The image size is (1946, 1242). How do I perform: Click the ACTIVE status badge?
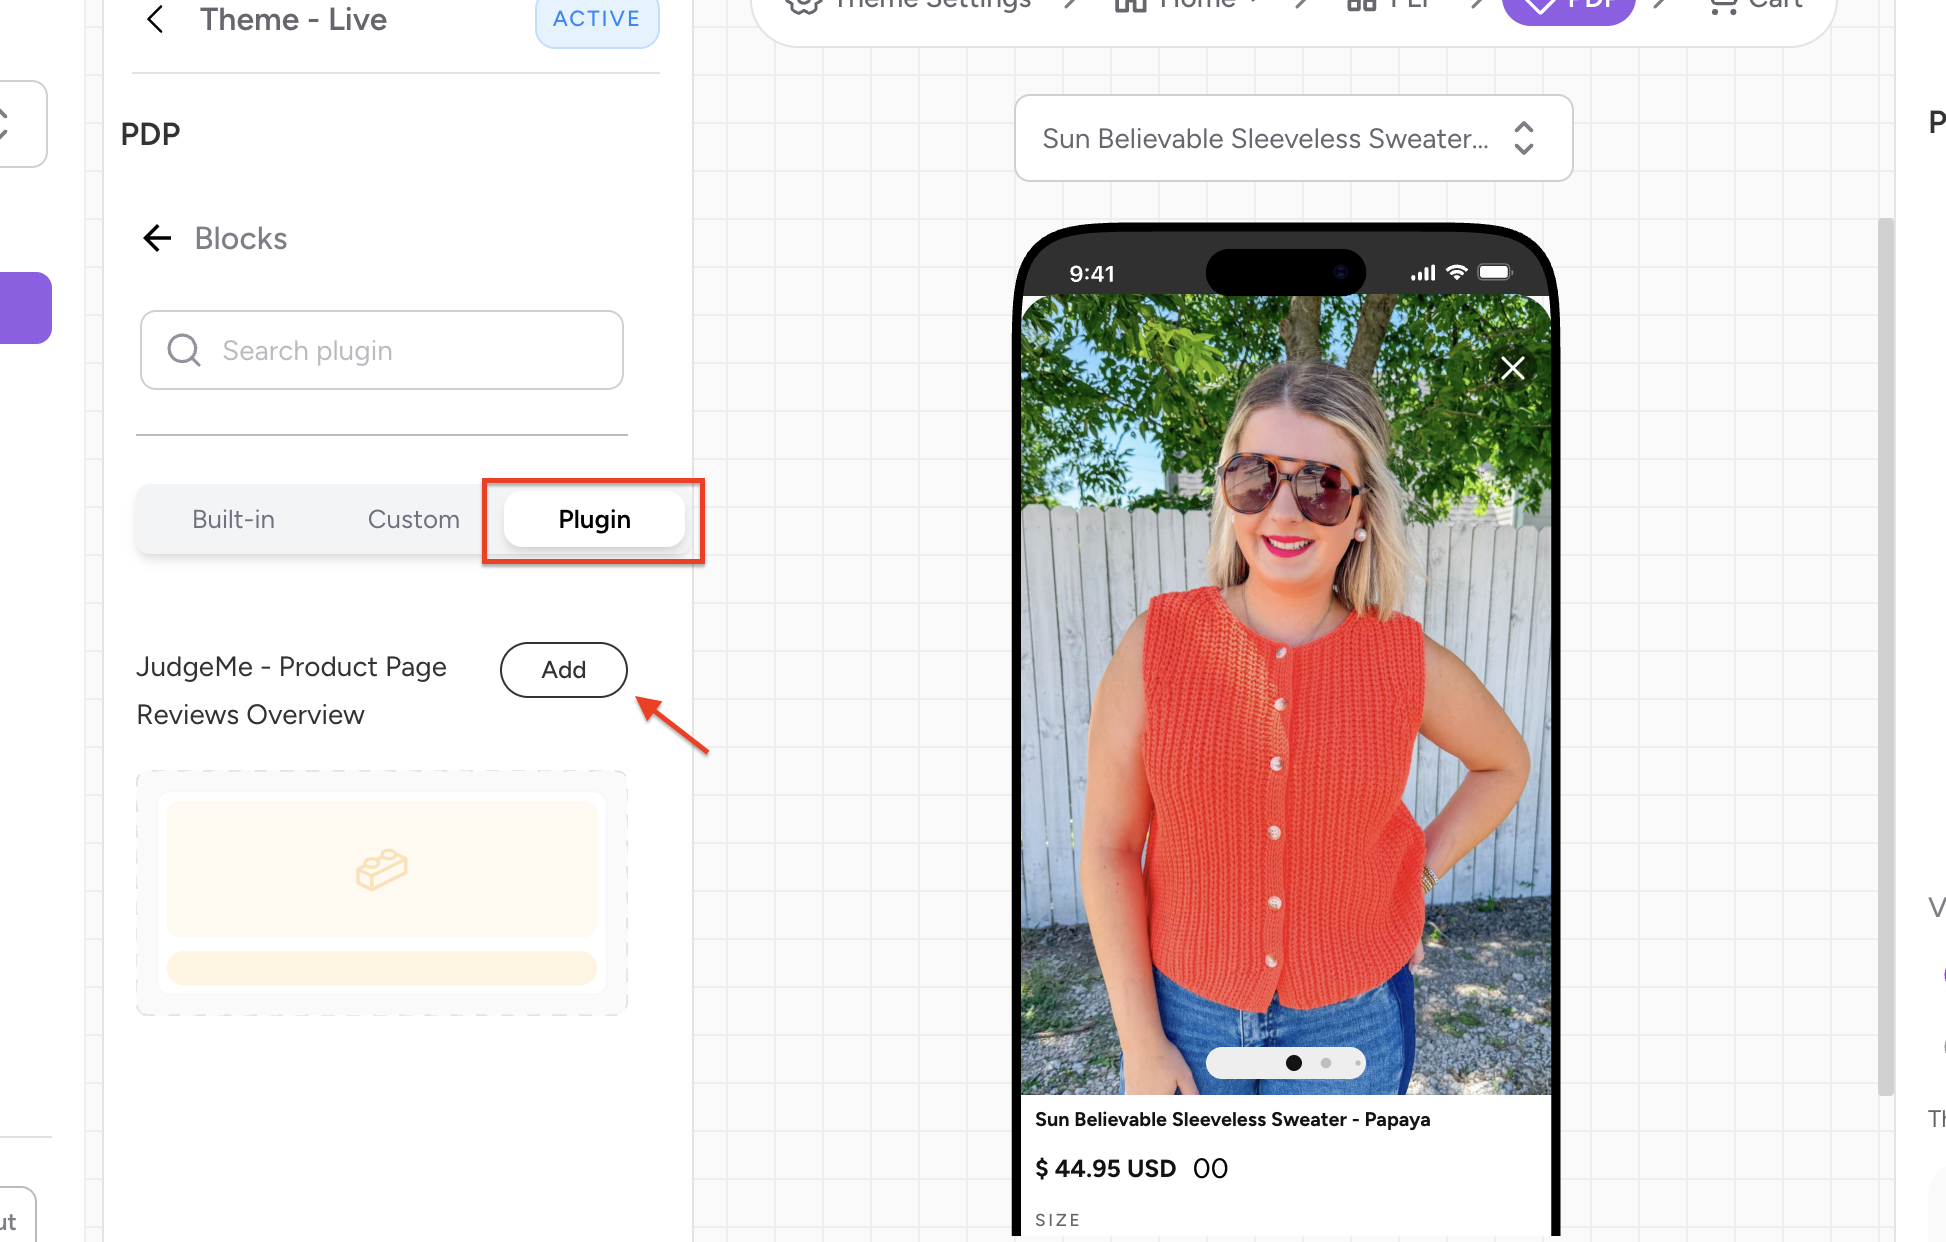[x=596, y=20]
